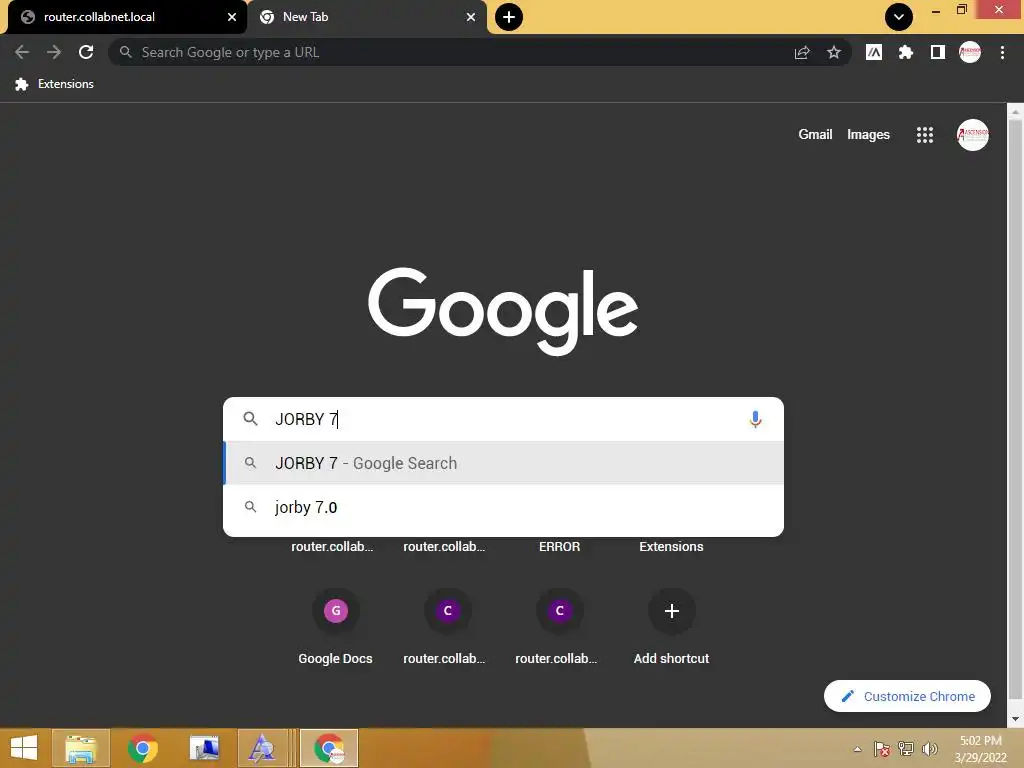The image size is (1024, 768).
Task: Start voice search with microphone
Action: (x=756, y=419)
